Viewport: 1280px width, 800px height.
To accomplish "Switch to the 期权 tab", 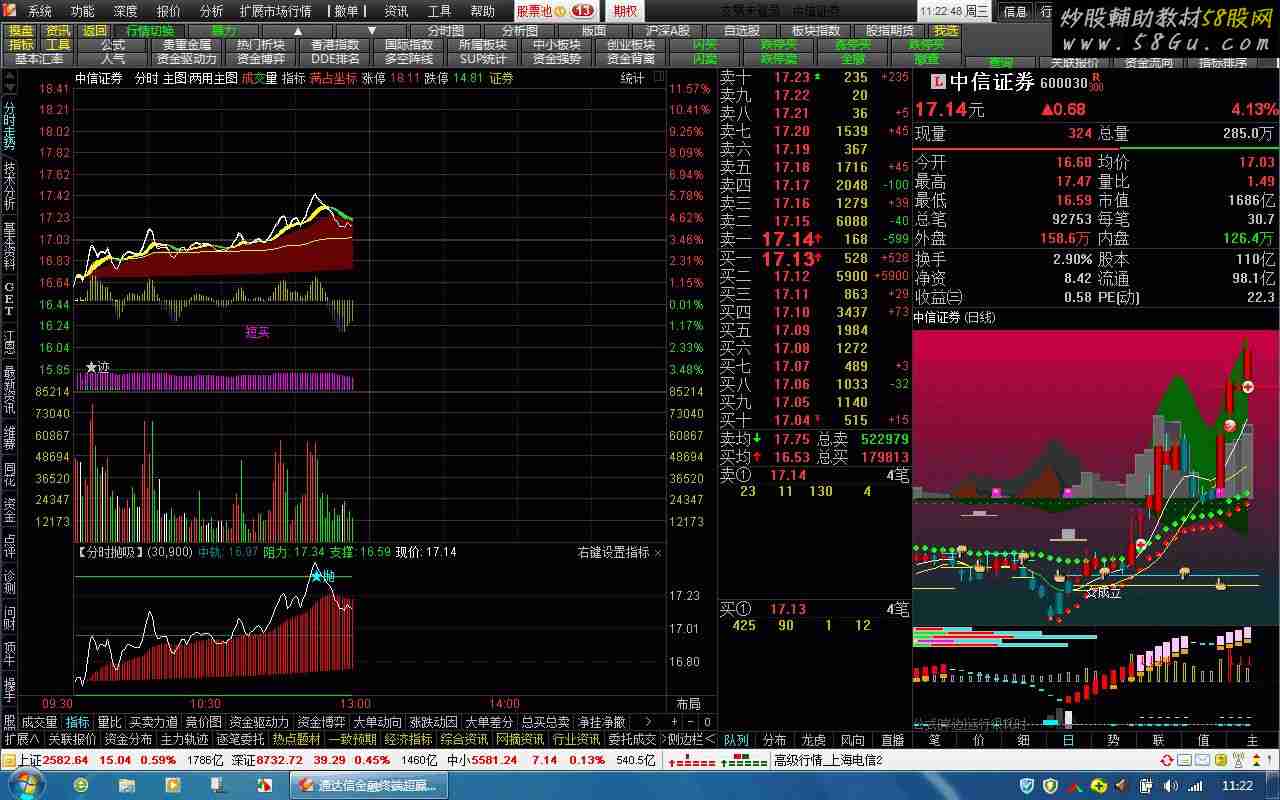I will (x=625, y=11).
